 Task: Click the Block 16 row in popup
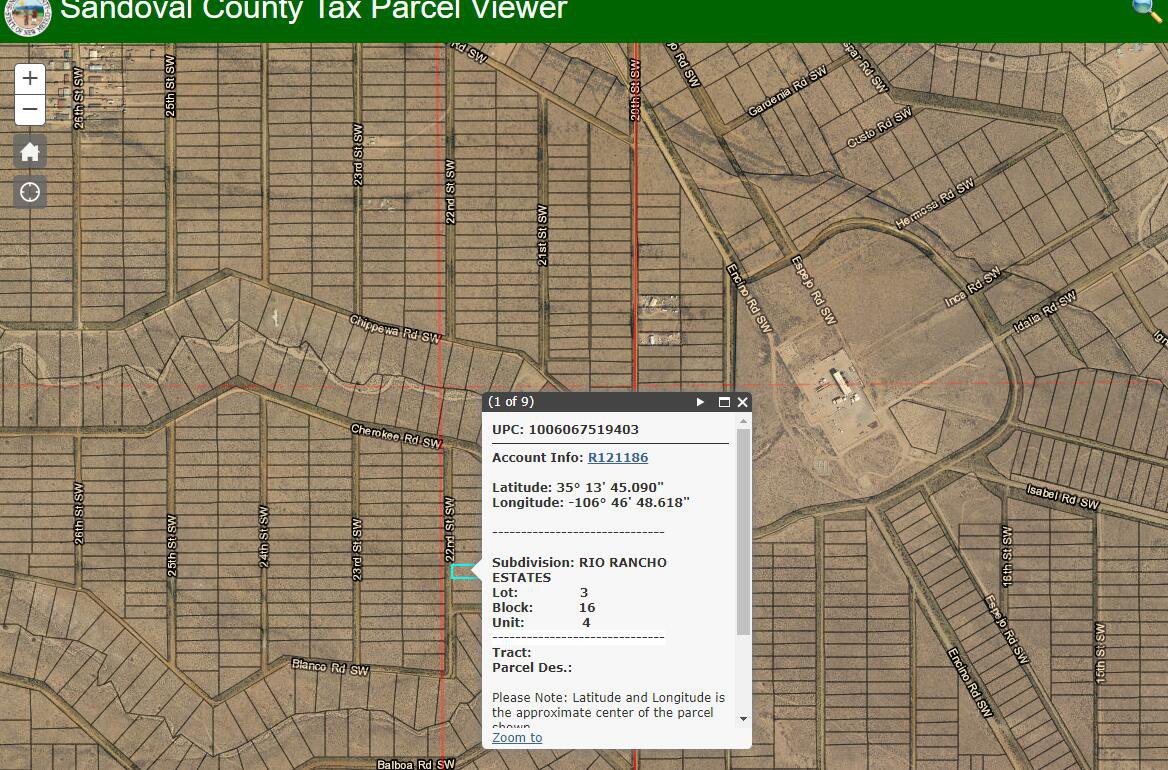(544, 608)
